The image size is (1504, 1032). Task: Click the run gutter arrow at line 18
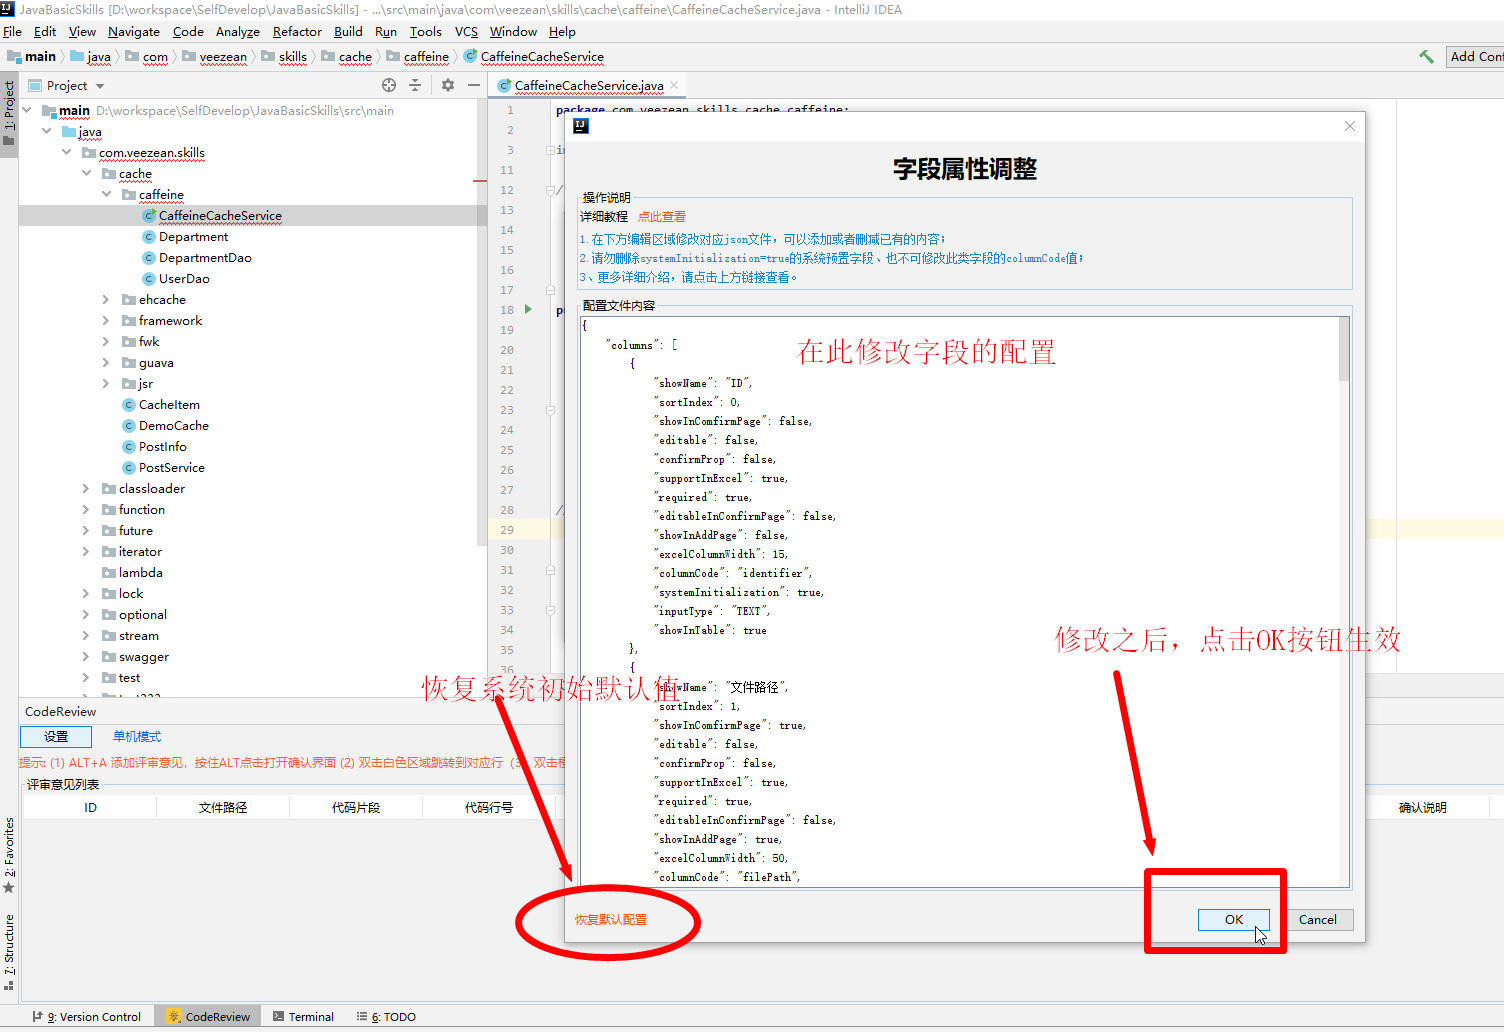point(529,310)
